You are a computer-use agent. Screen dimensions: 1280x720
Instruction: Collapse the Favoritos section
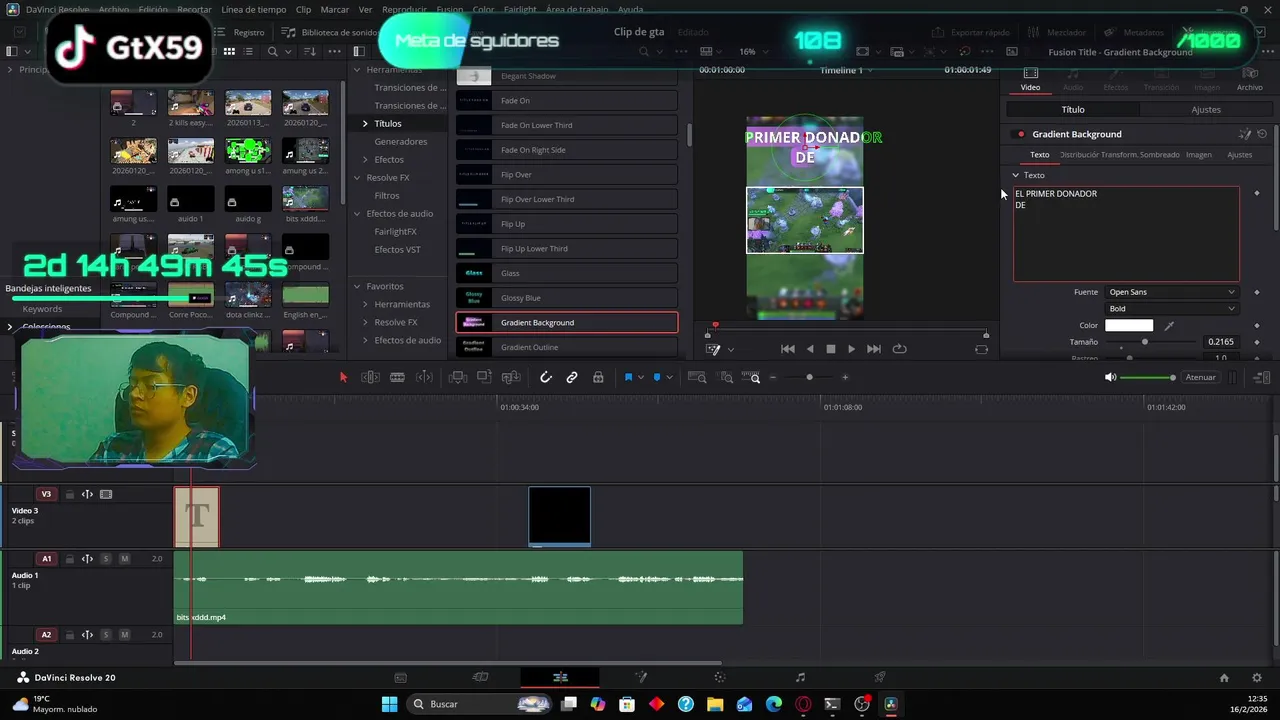pos(357,286)
